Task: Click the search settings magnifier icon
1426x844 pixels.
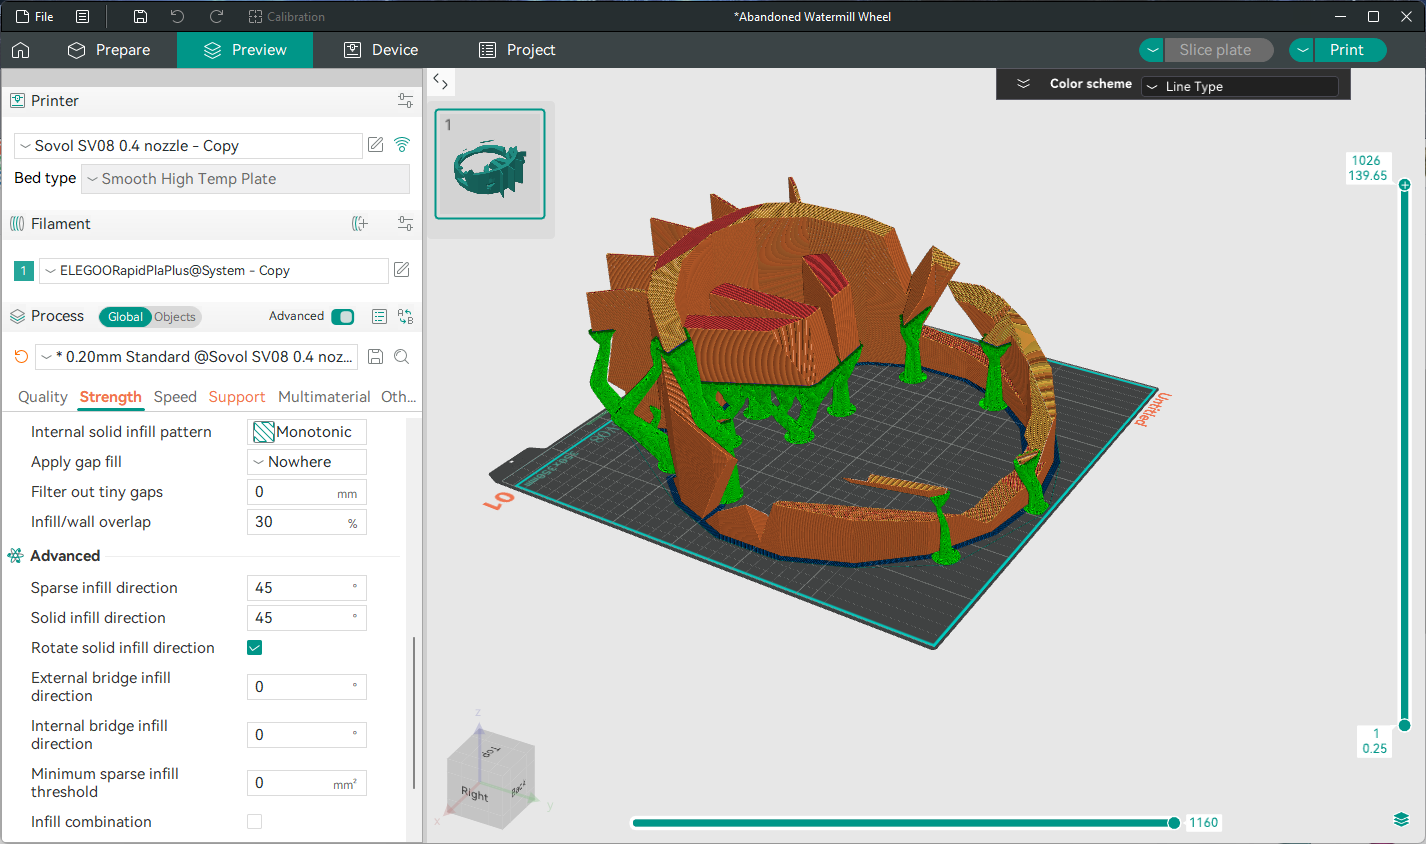Action: 402,357
